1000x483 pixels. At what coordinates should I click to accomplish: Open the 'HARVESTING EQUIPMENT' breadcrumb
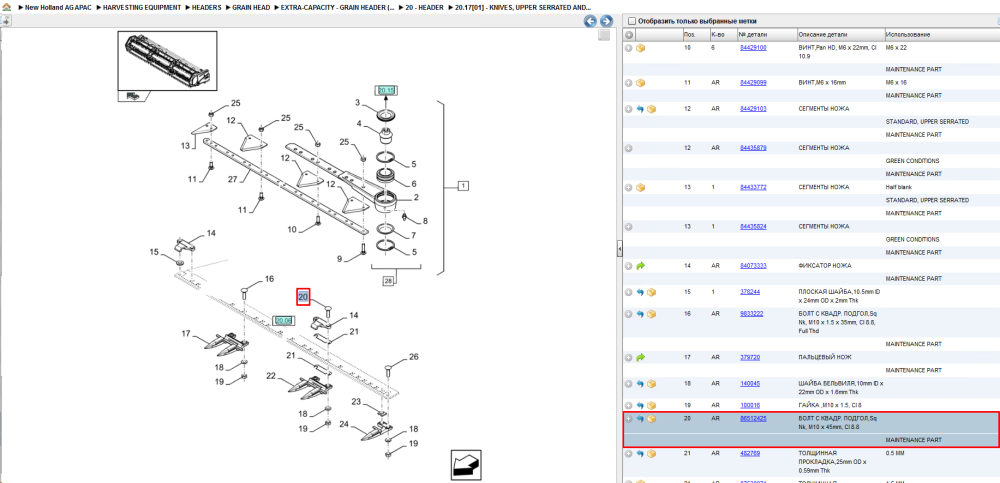coord(142,7)
